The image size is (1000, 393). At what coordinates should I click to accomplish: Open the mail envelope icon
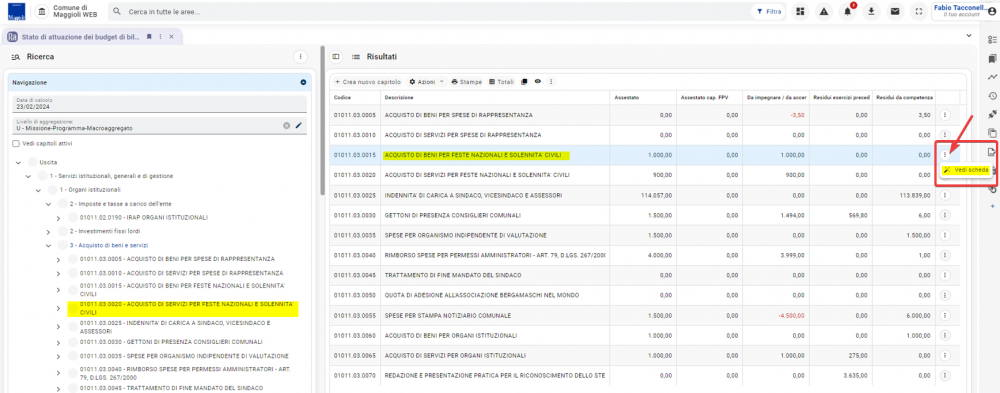pos(895,11)
